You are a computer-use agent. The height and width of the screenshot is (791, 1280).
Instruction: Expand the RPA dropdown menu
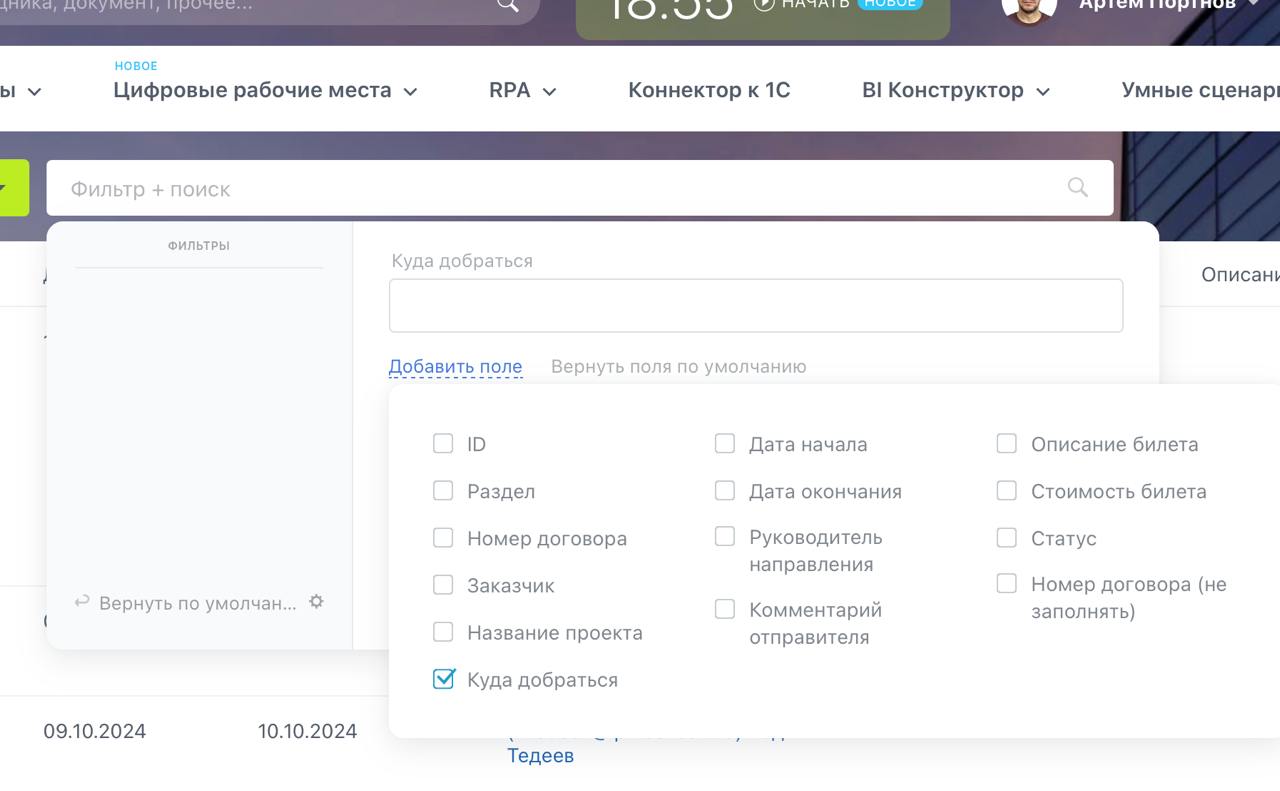[x=522, y=90]
